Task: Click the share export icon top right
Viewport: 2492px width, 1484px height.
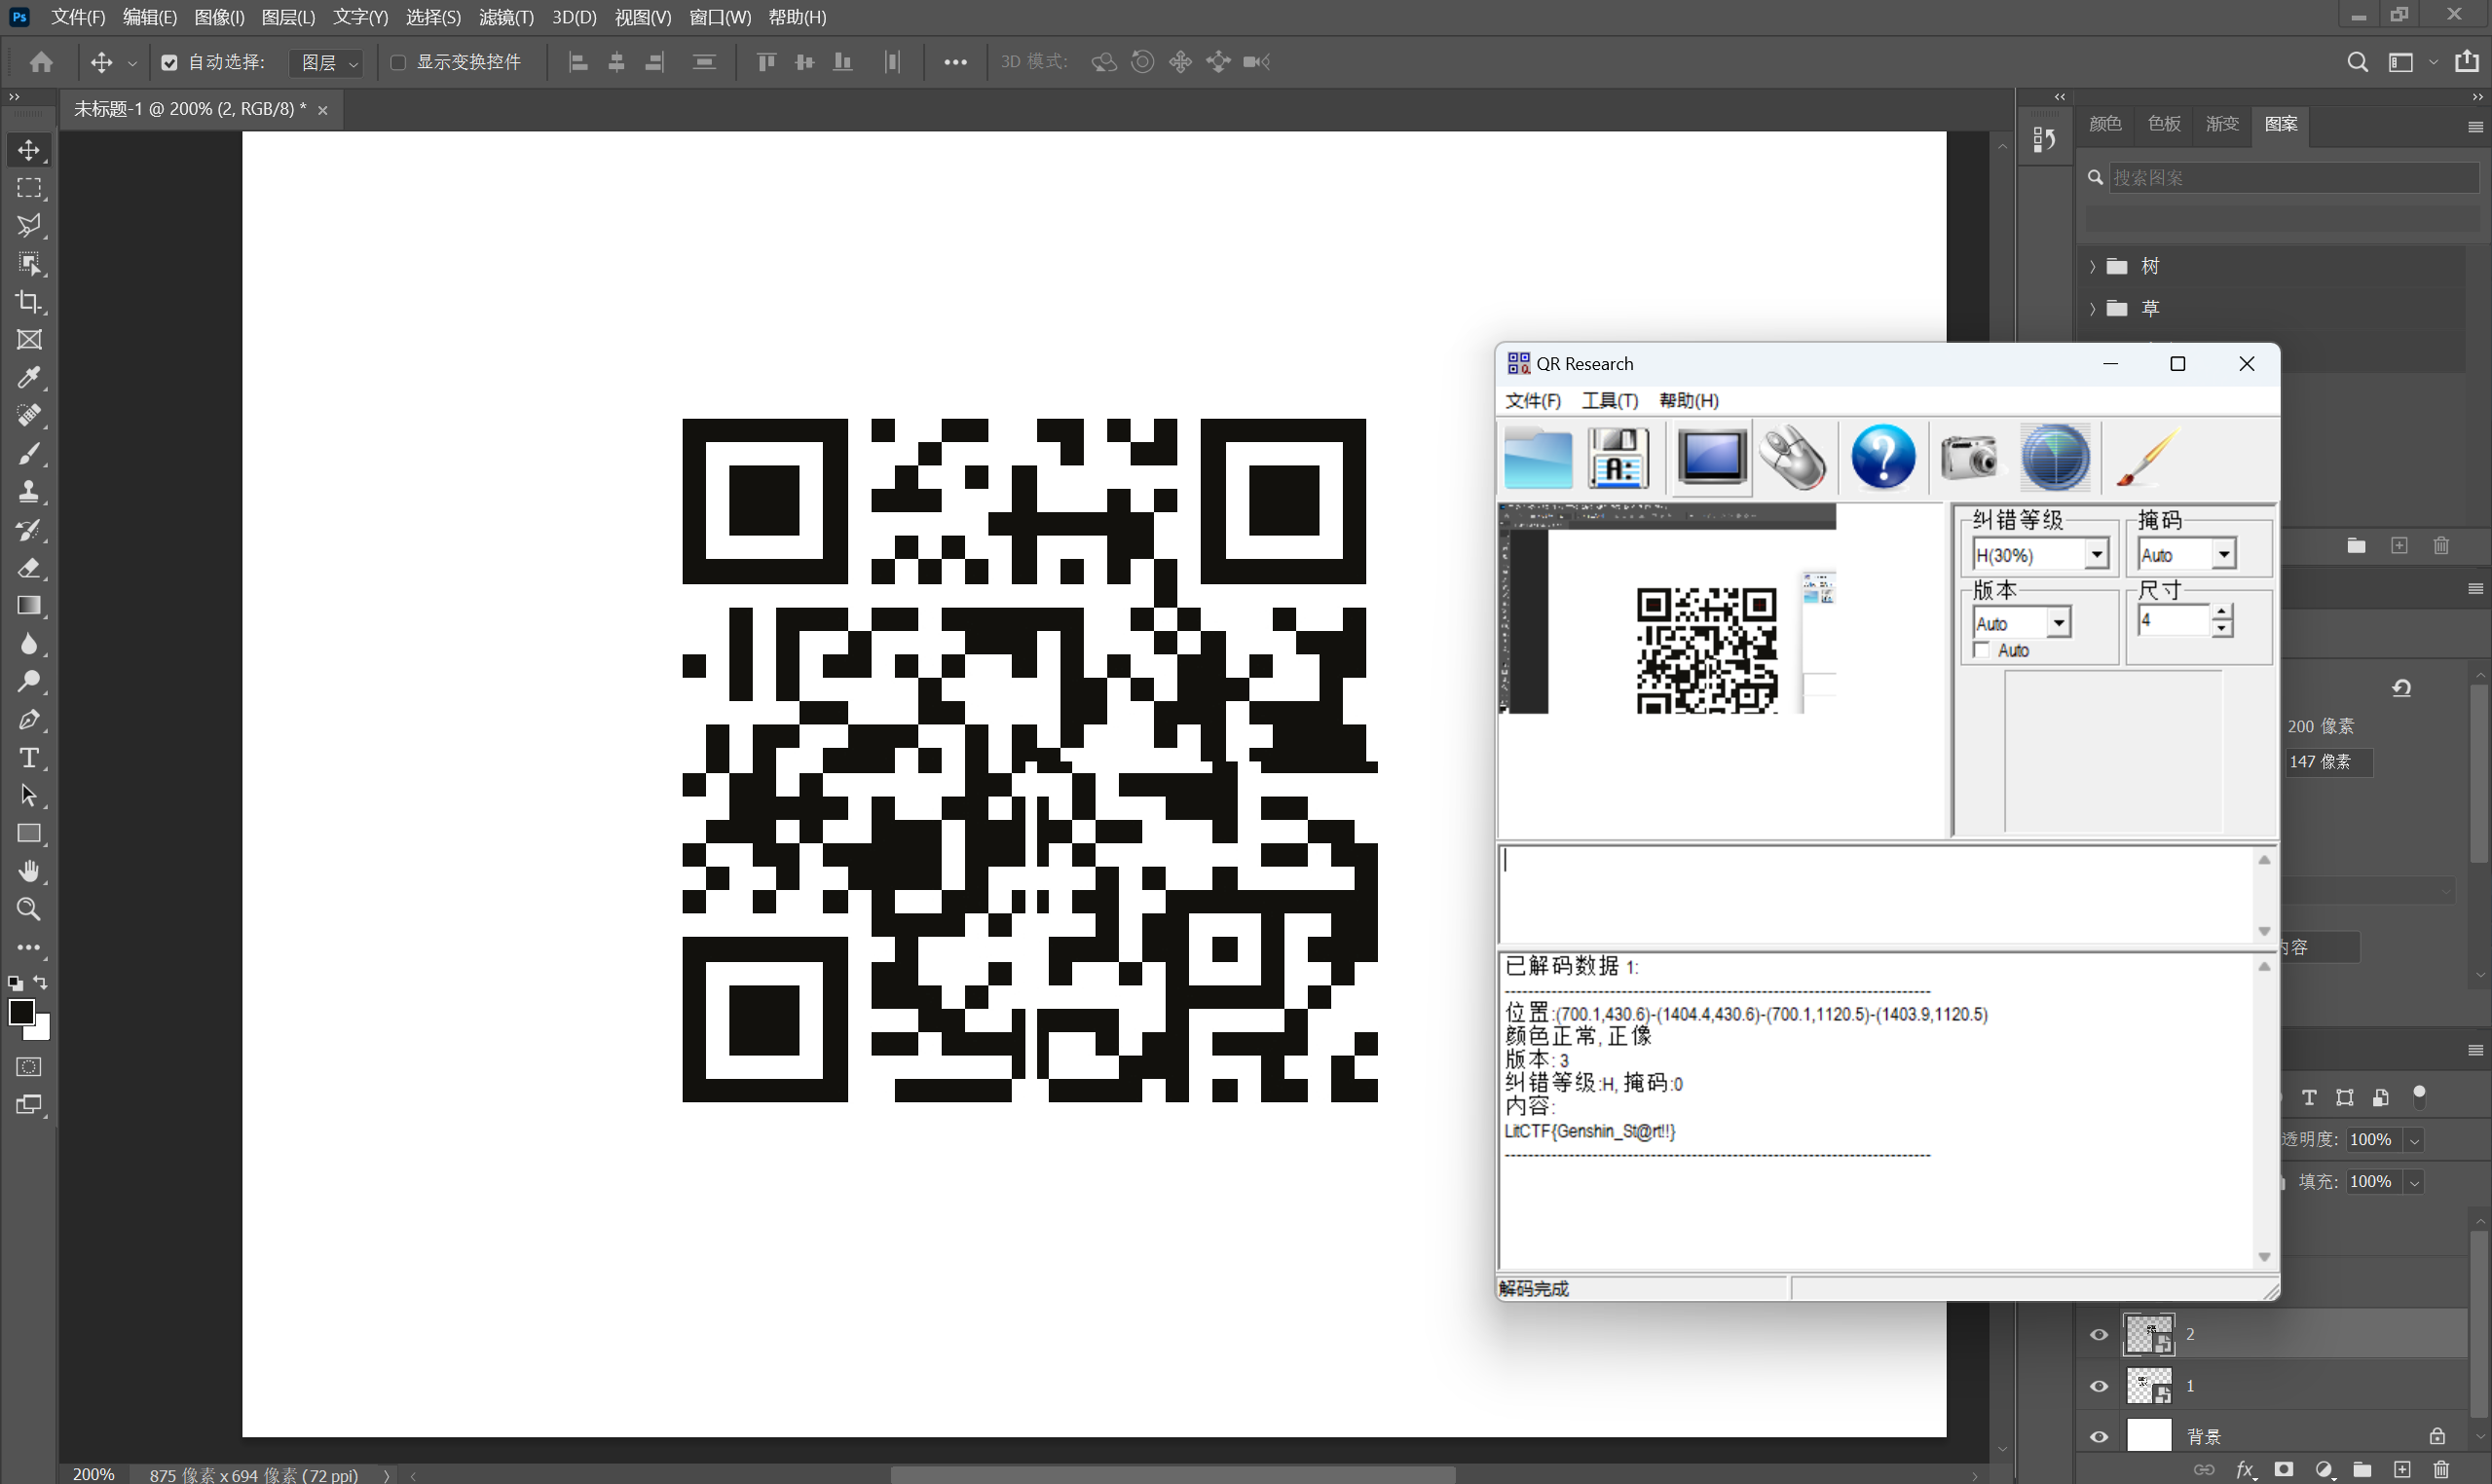Action: coord(2467,62)
